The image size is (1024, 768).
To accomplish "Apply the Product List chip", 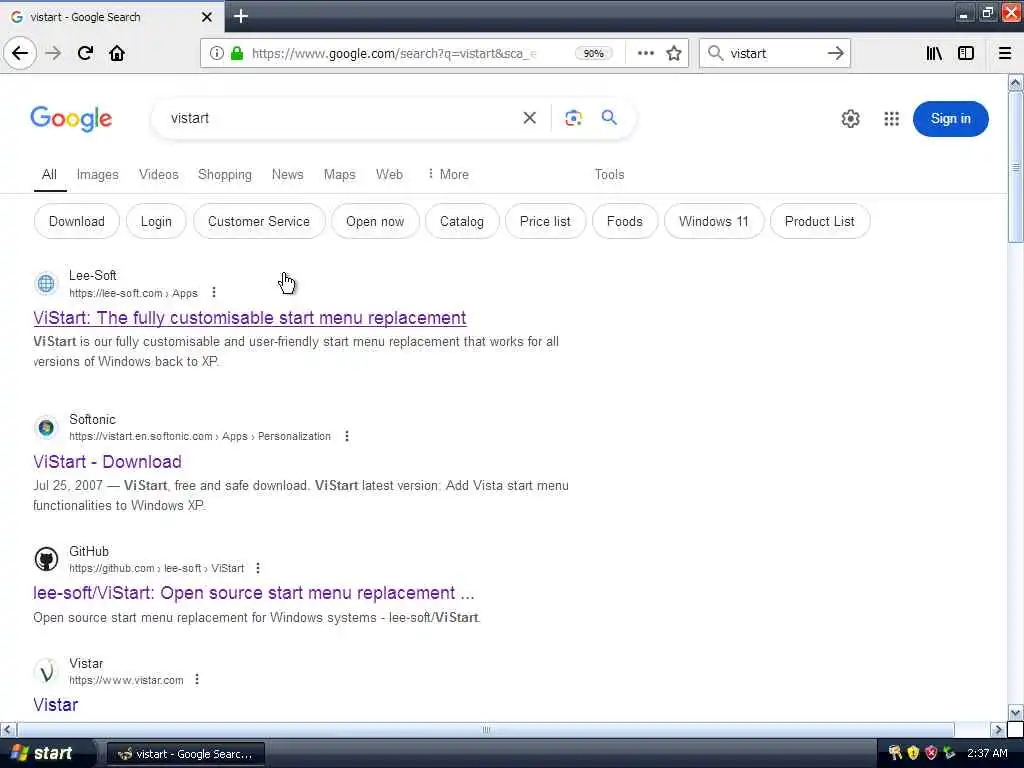I will click(820, 221).
